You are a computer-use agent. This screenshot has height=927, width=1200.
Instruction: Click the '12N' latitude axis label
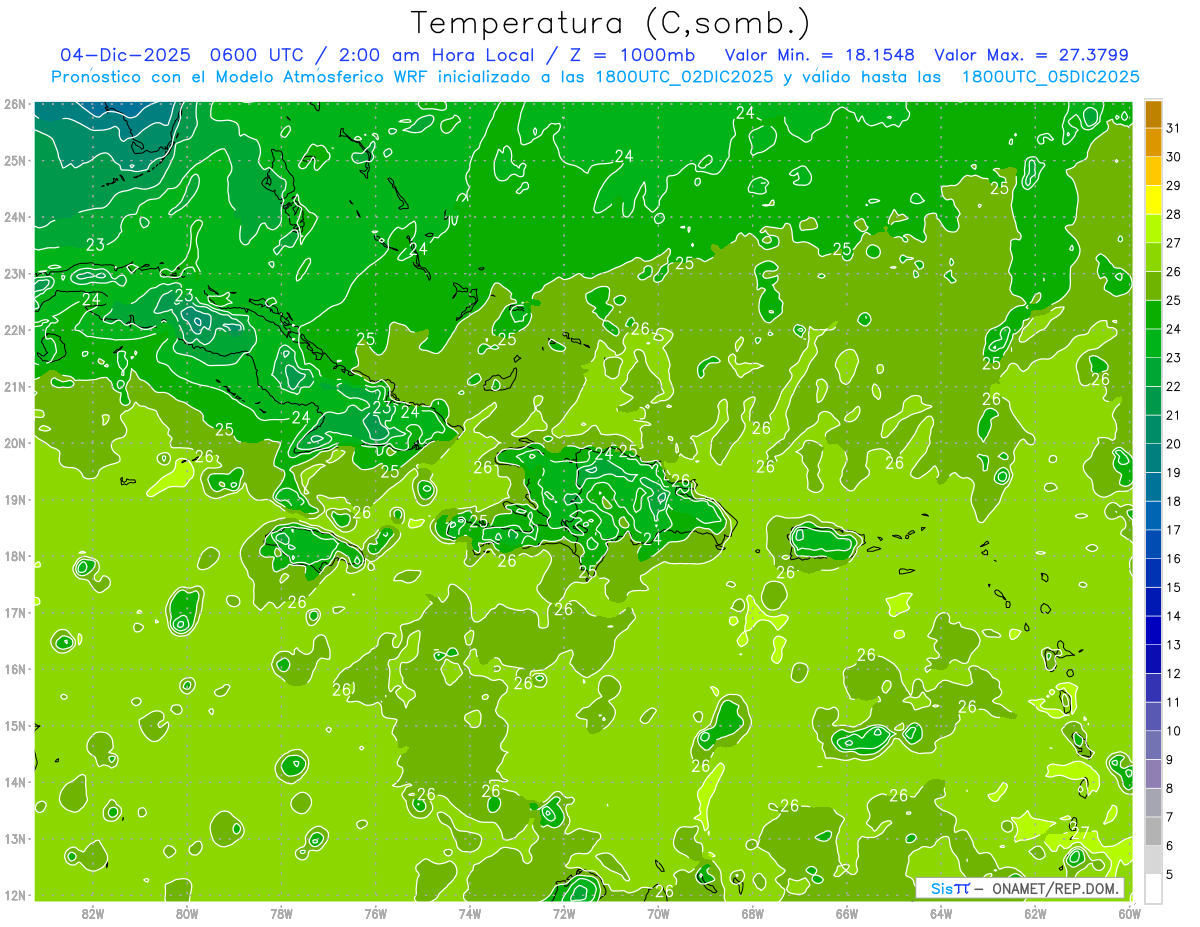(14, 895)
